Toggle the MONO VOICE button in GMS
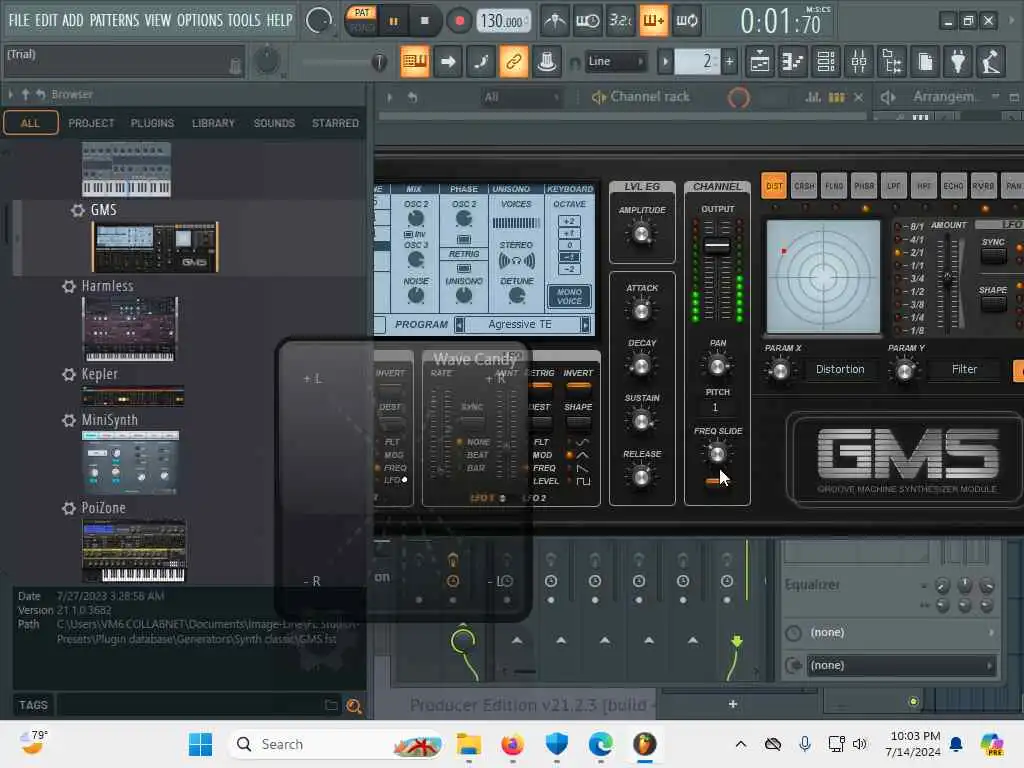This screenshot has width=1024, height=768. click(x=569, y=296)
